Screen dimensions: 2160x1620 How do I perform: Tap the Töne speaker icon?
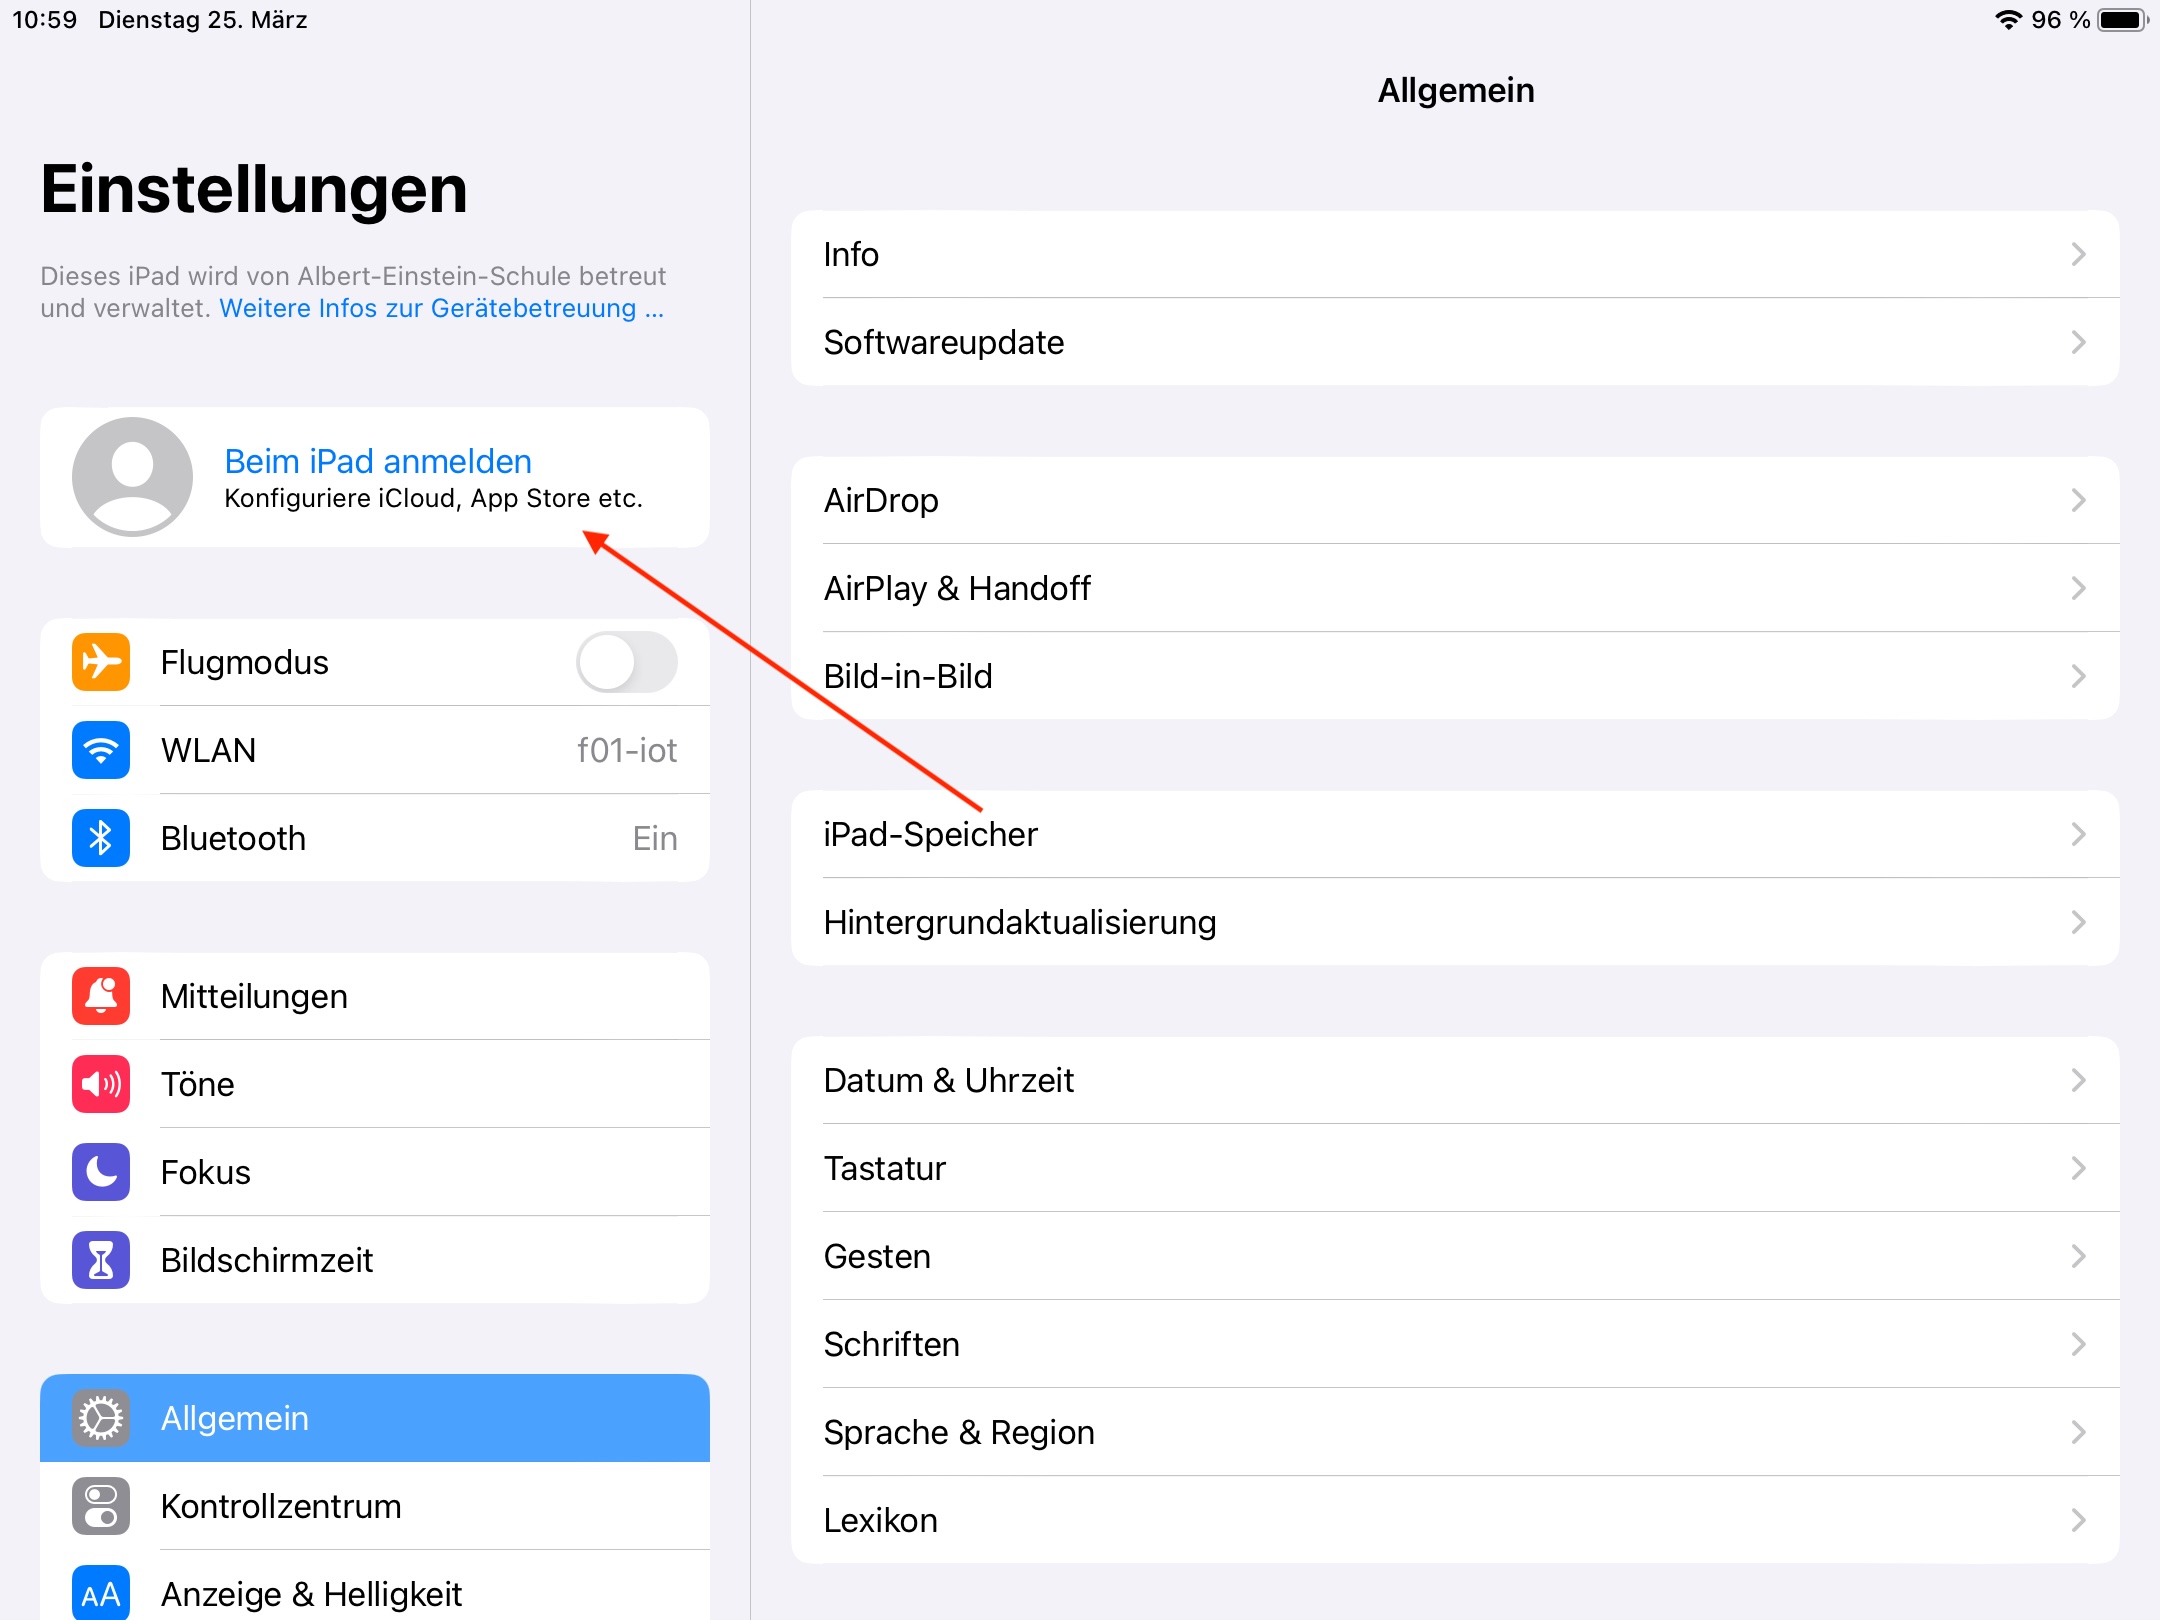(101, 1084)
